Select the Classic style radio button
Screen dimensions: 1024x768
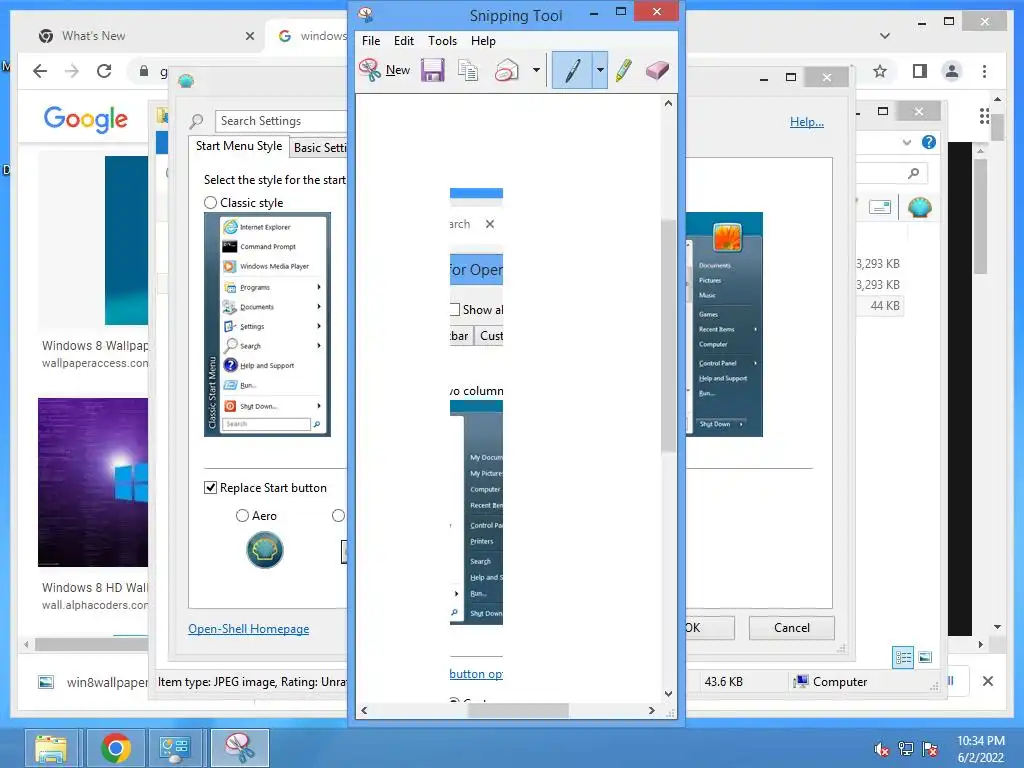pyautogui.click(x=210, y=202)
